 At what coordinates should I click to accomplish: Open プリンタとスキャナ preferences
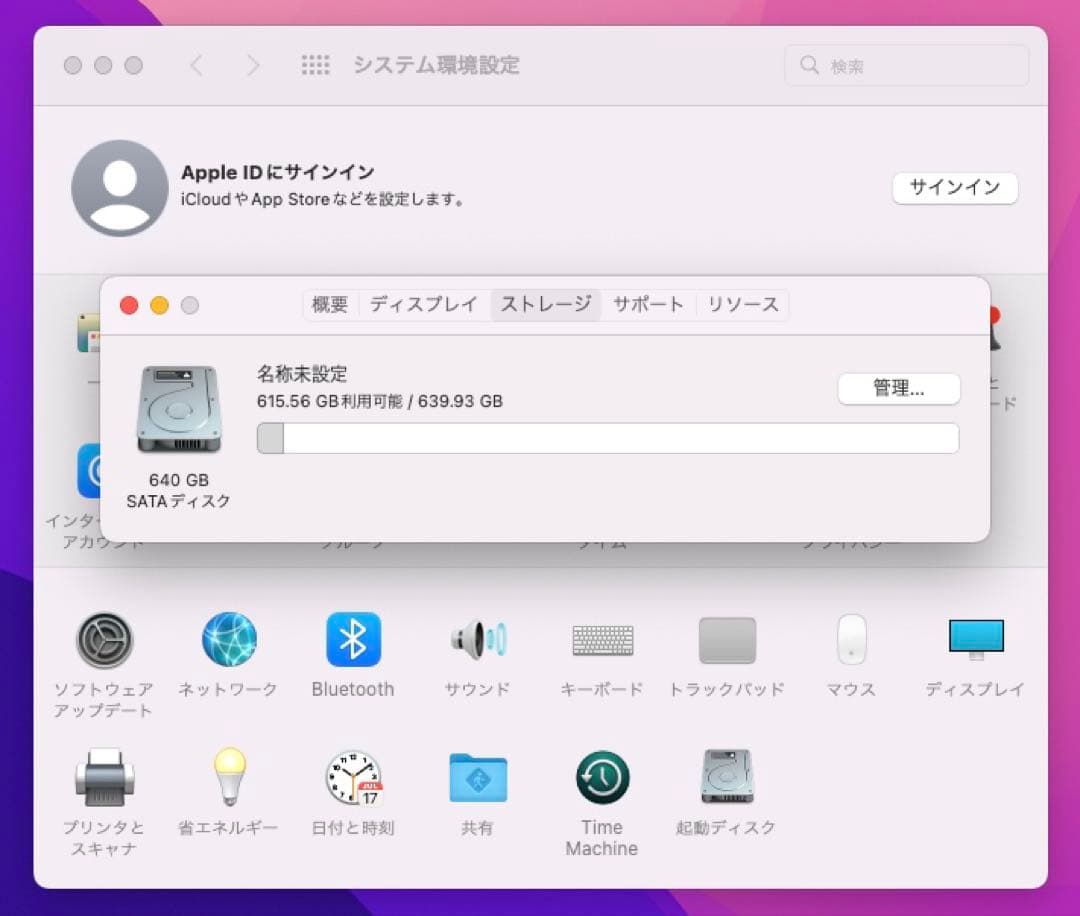[103, 777]
